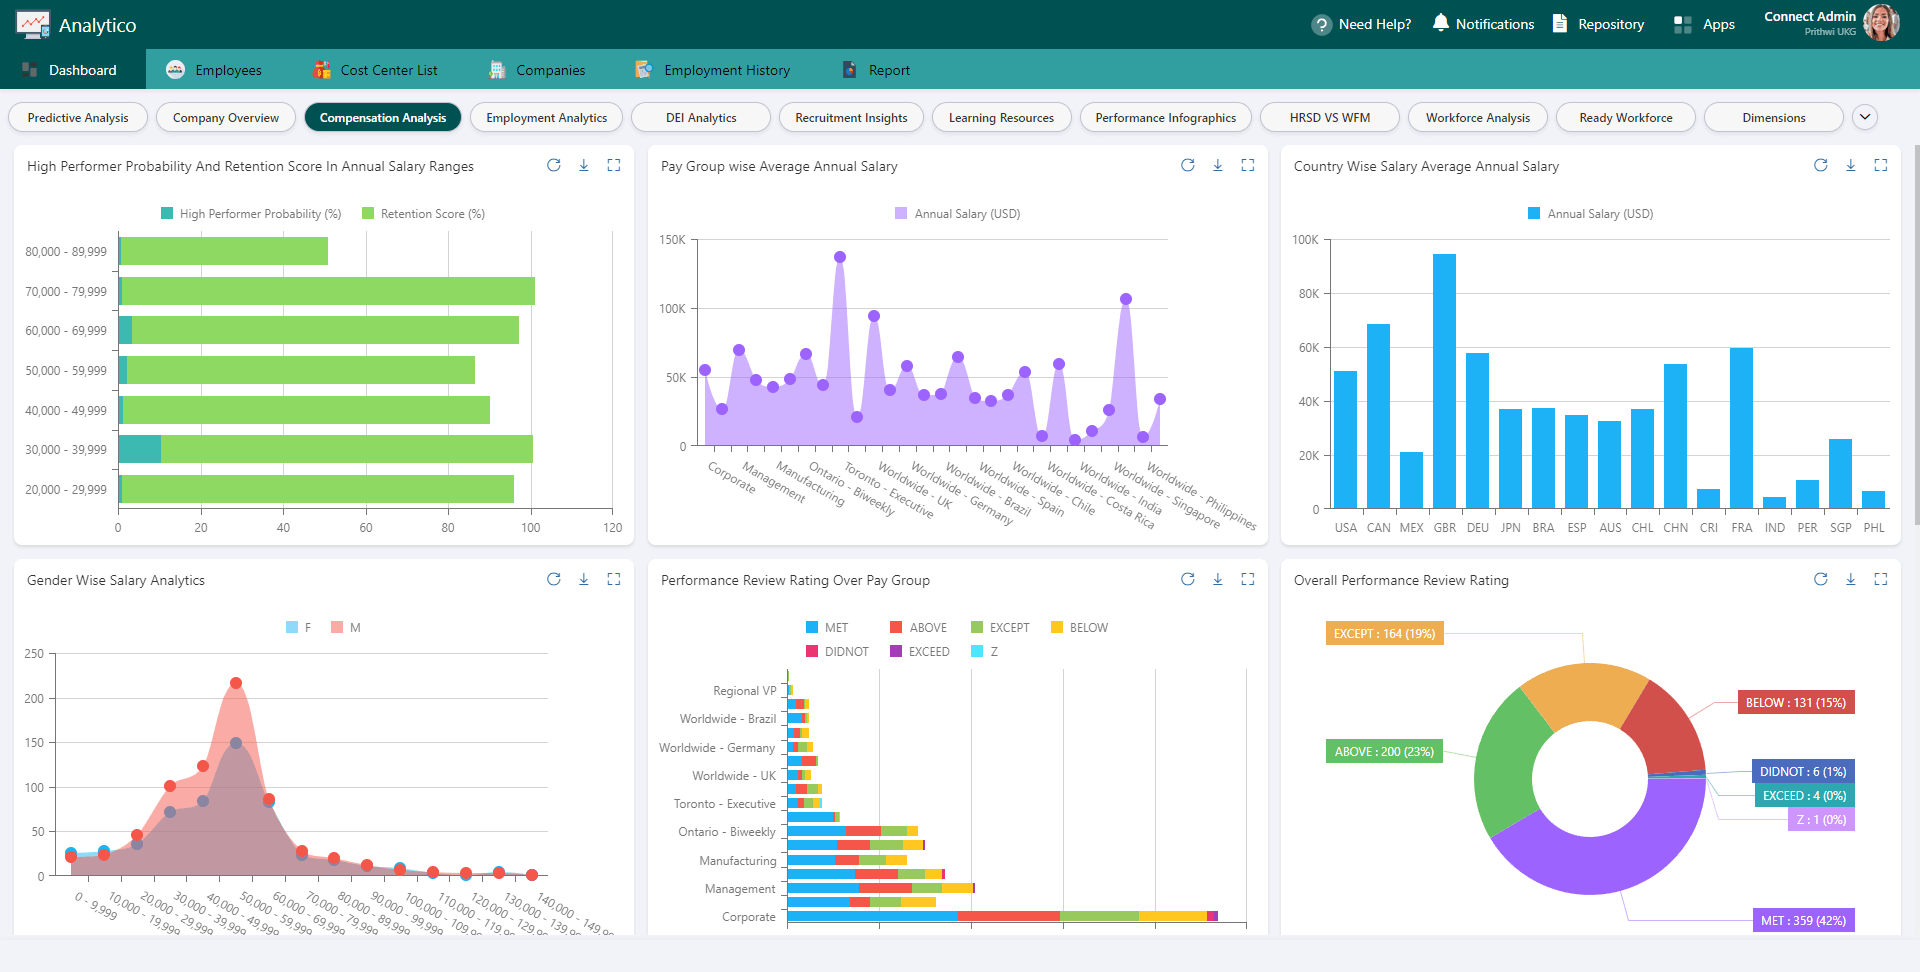Image resolution: width=1920 pixels, height=972 pixels.
Task: Open the Dimensions dropdown
Action: tap(1773, 117)
